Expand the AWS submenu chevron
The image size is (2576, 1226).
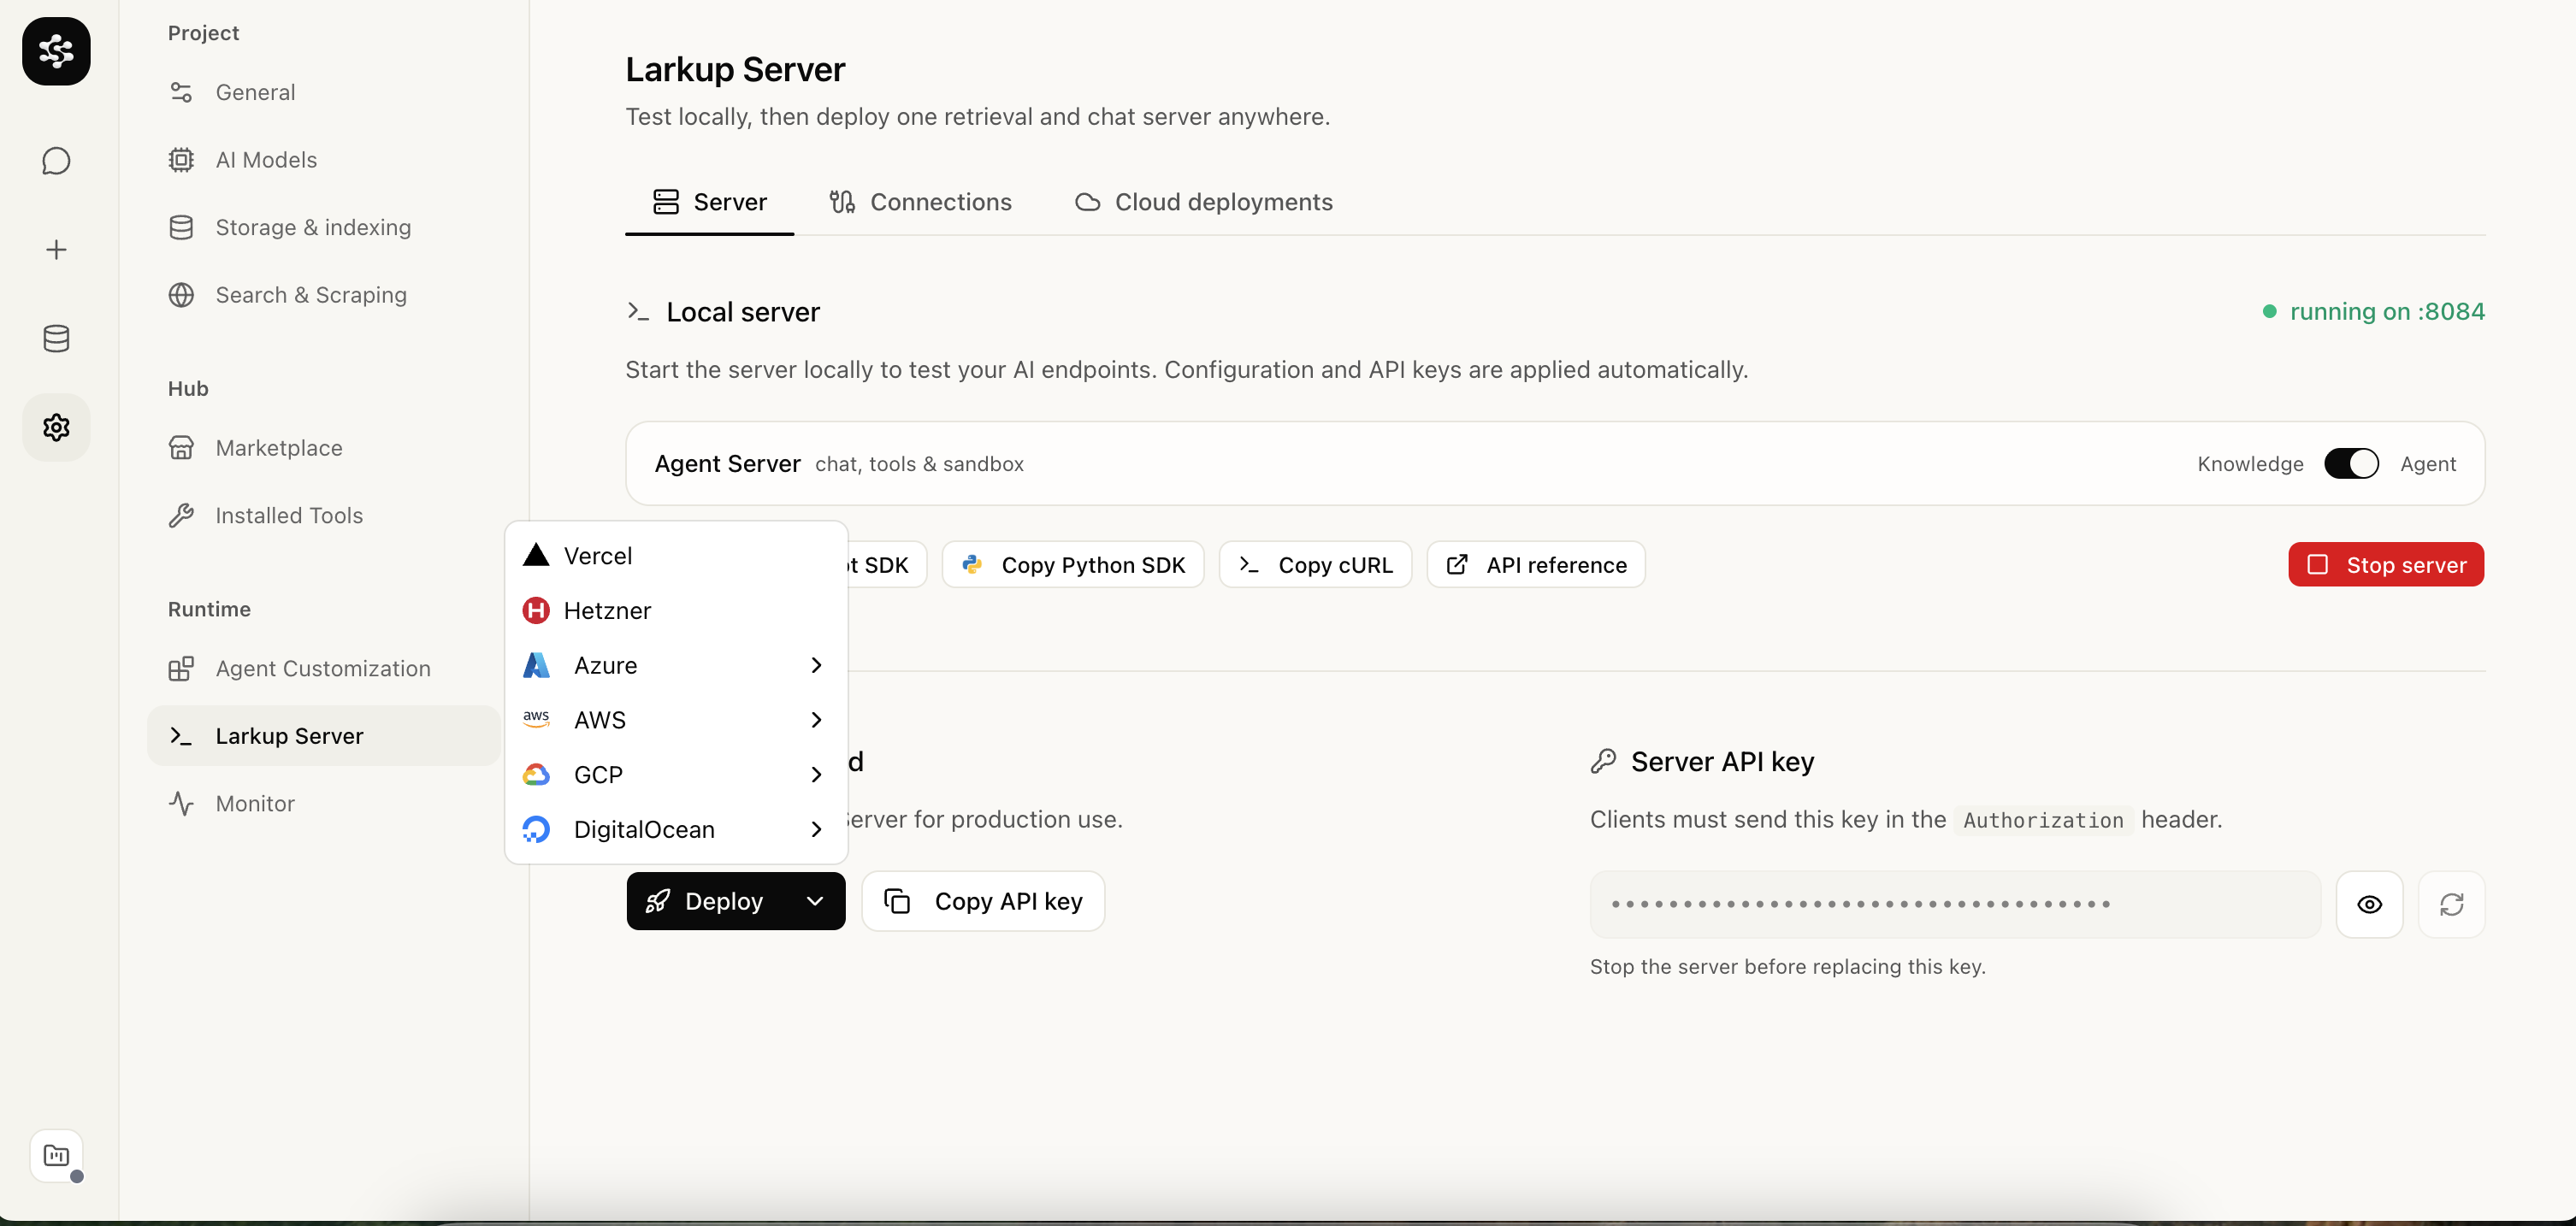click(x=816, y=720)
